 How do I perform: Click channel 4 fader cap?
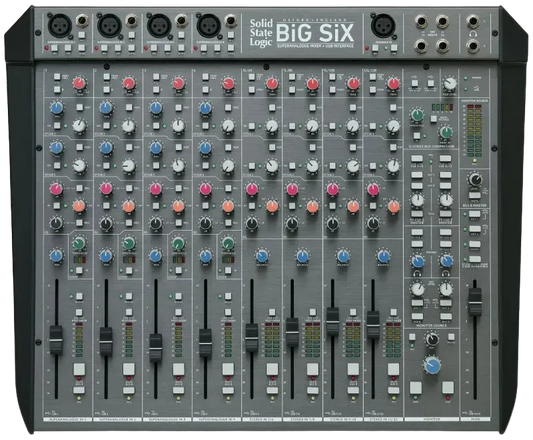(x=205, y=343)
